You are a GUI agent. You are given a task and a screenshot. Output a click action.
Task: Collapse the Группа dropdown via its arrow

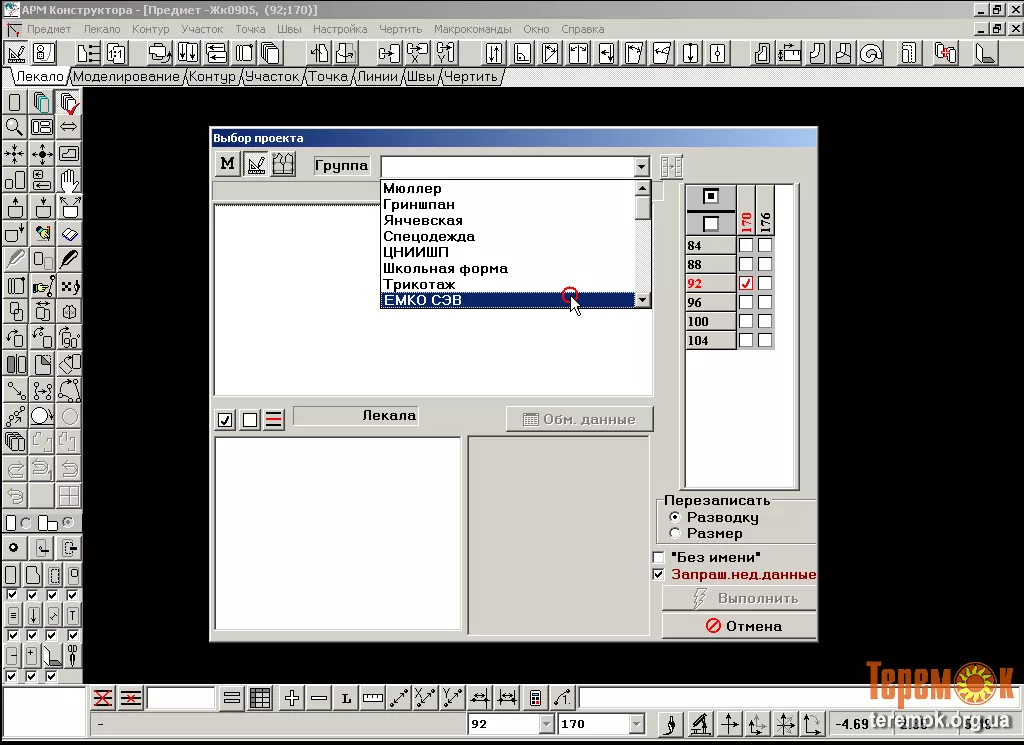[x=641, y=167]
